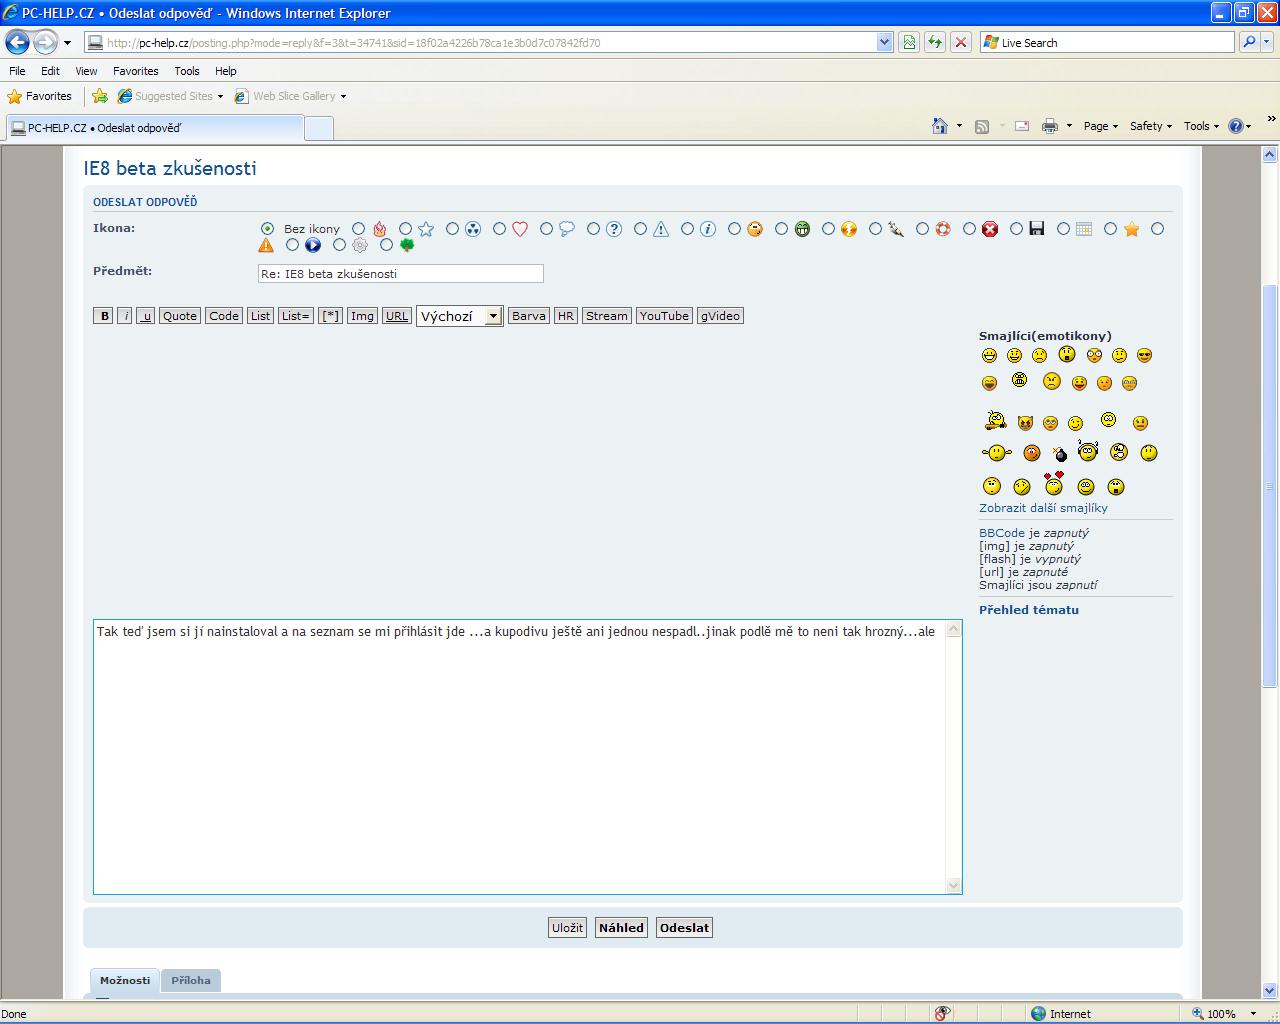Insert the smiley with red hearts
Image resolution: width=1280 pixels, height=1024 pixels.
(1054, 484)
